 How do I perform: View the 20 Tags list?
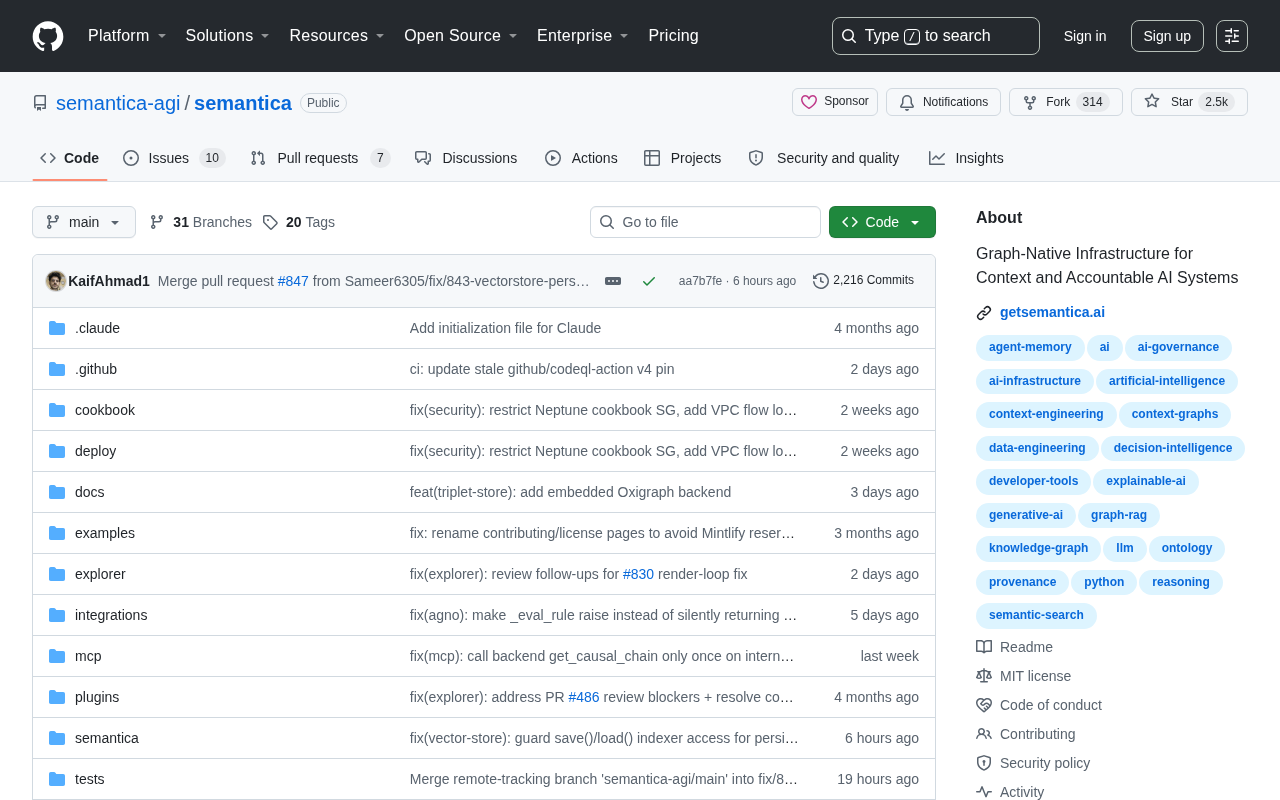click(x=299, y=222)
